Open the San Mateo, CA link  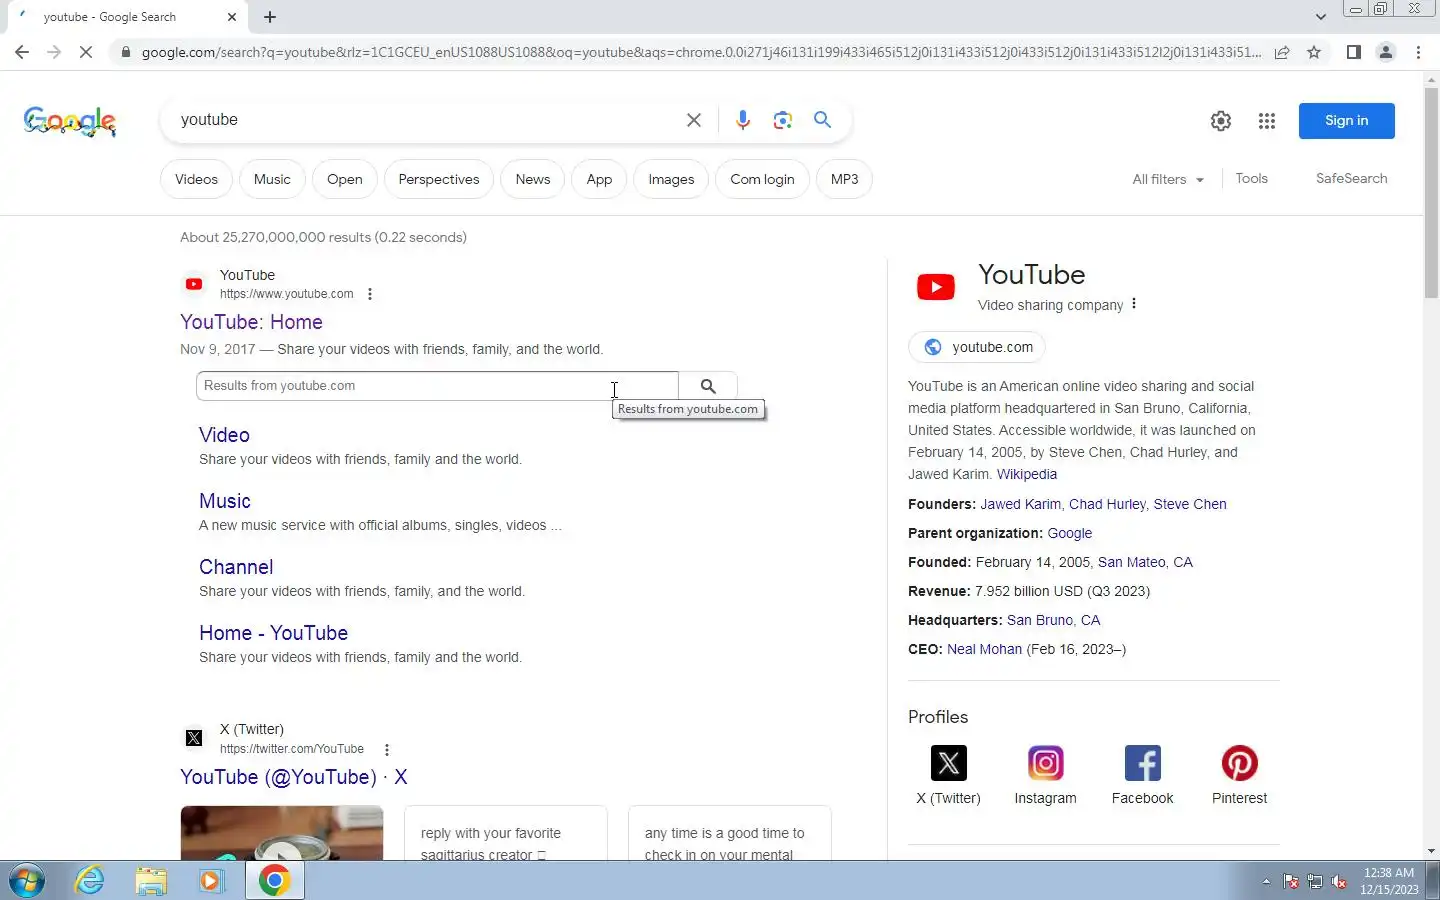pos(1145,562)
